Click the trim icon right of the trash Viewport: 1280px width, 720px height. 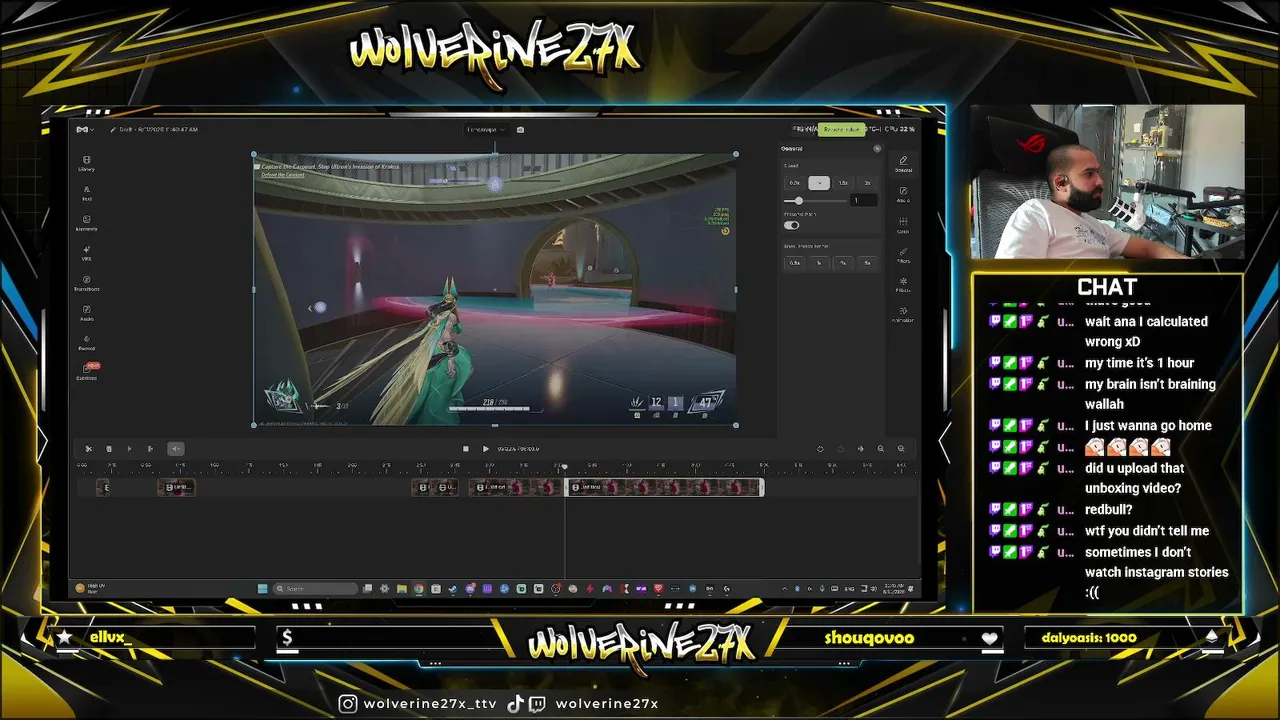pyautogui.click(x=129, y=449)
